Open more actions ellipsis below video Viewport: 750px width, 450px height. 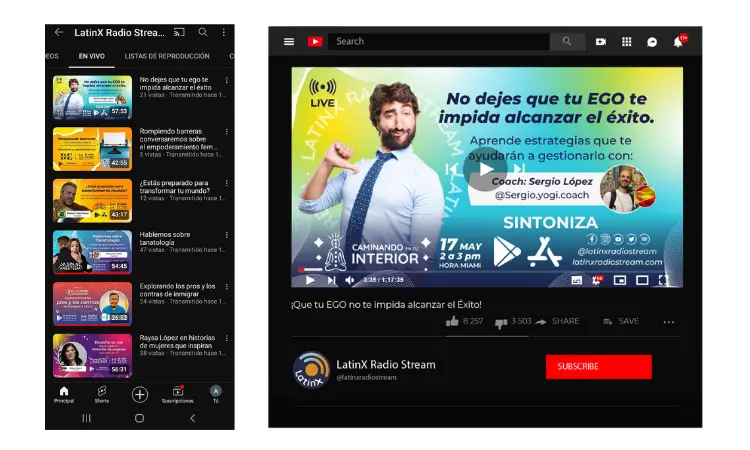(x=669, y=322)
